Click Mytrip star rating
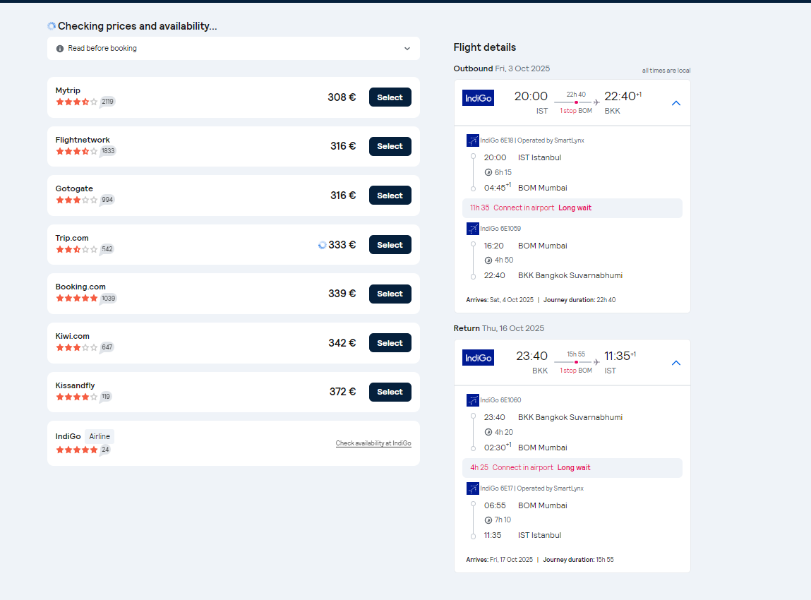 pos(77,102)
